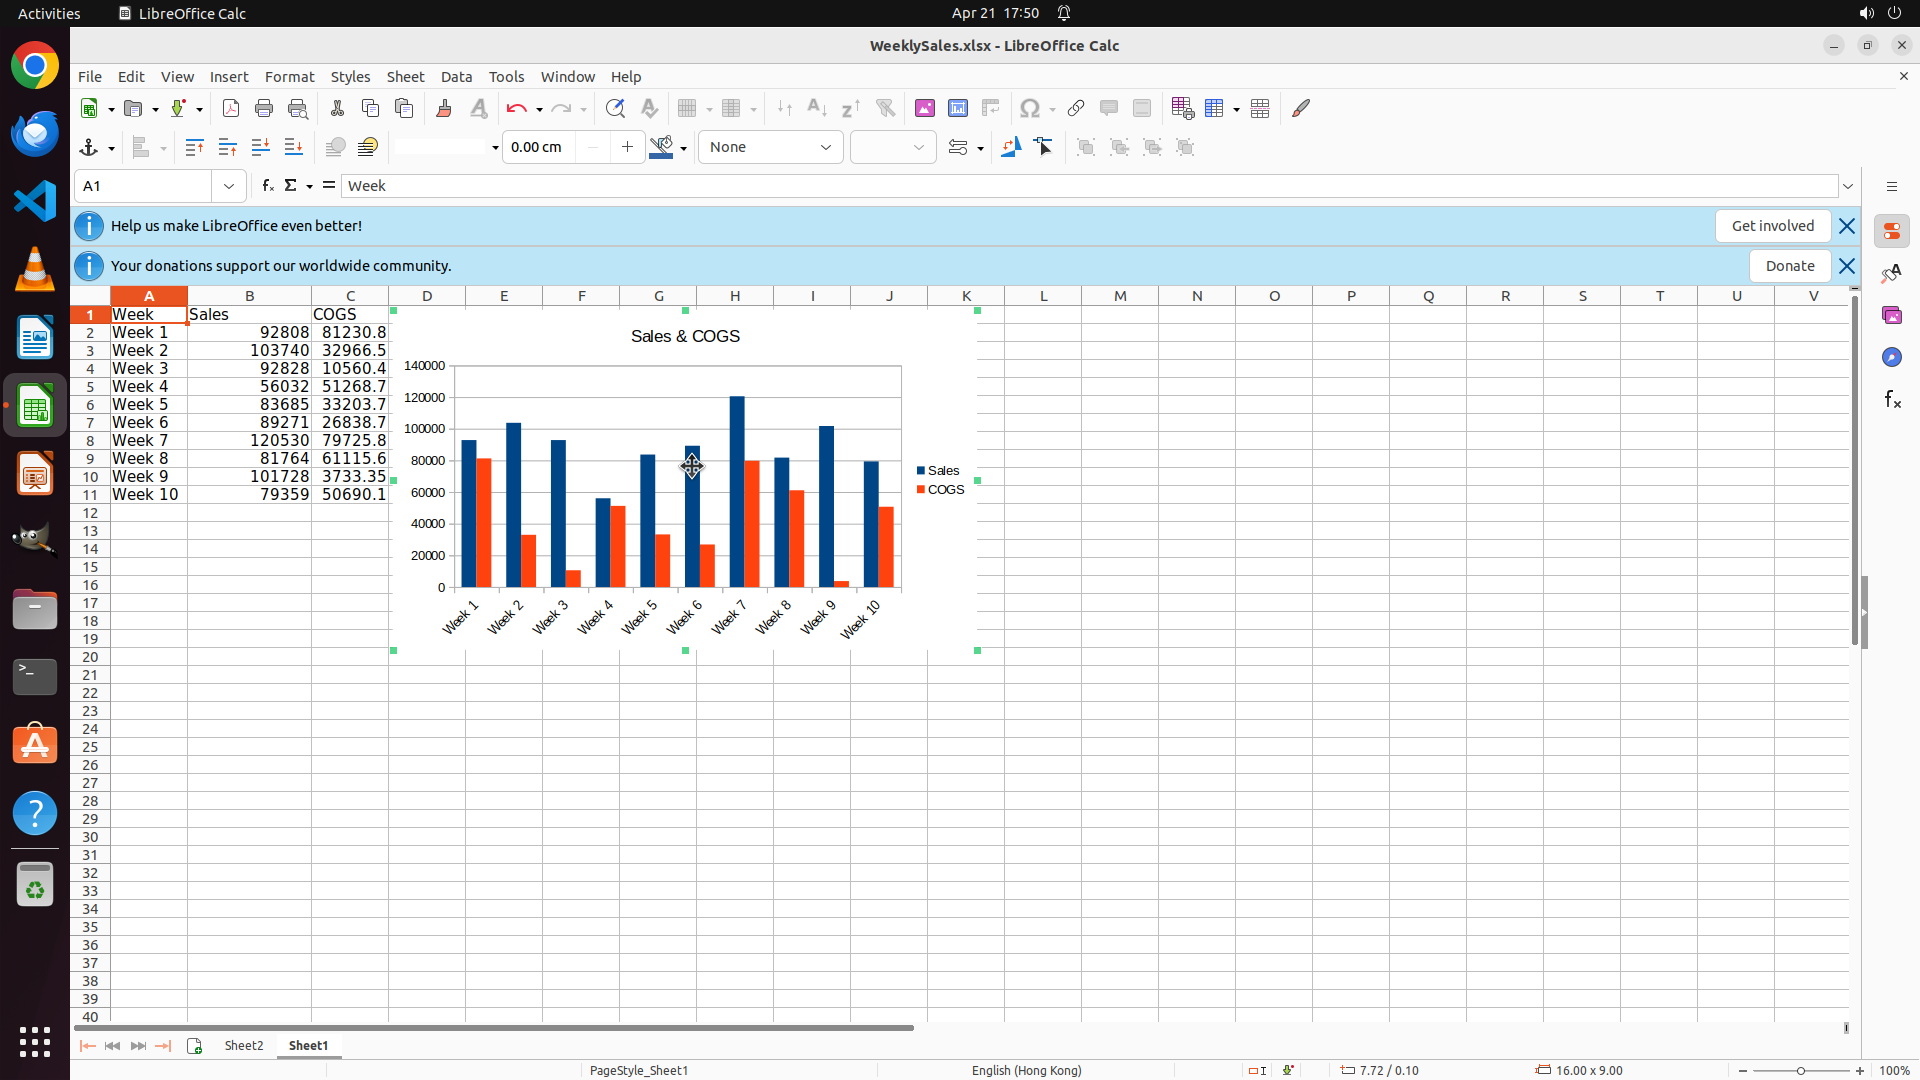The image size is (1920, 1080).
Task: Toggle the Show Draw Functions icon
Action: click(1300, 108)
